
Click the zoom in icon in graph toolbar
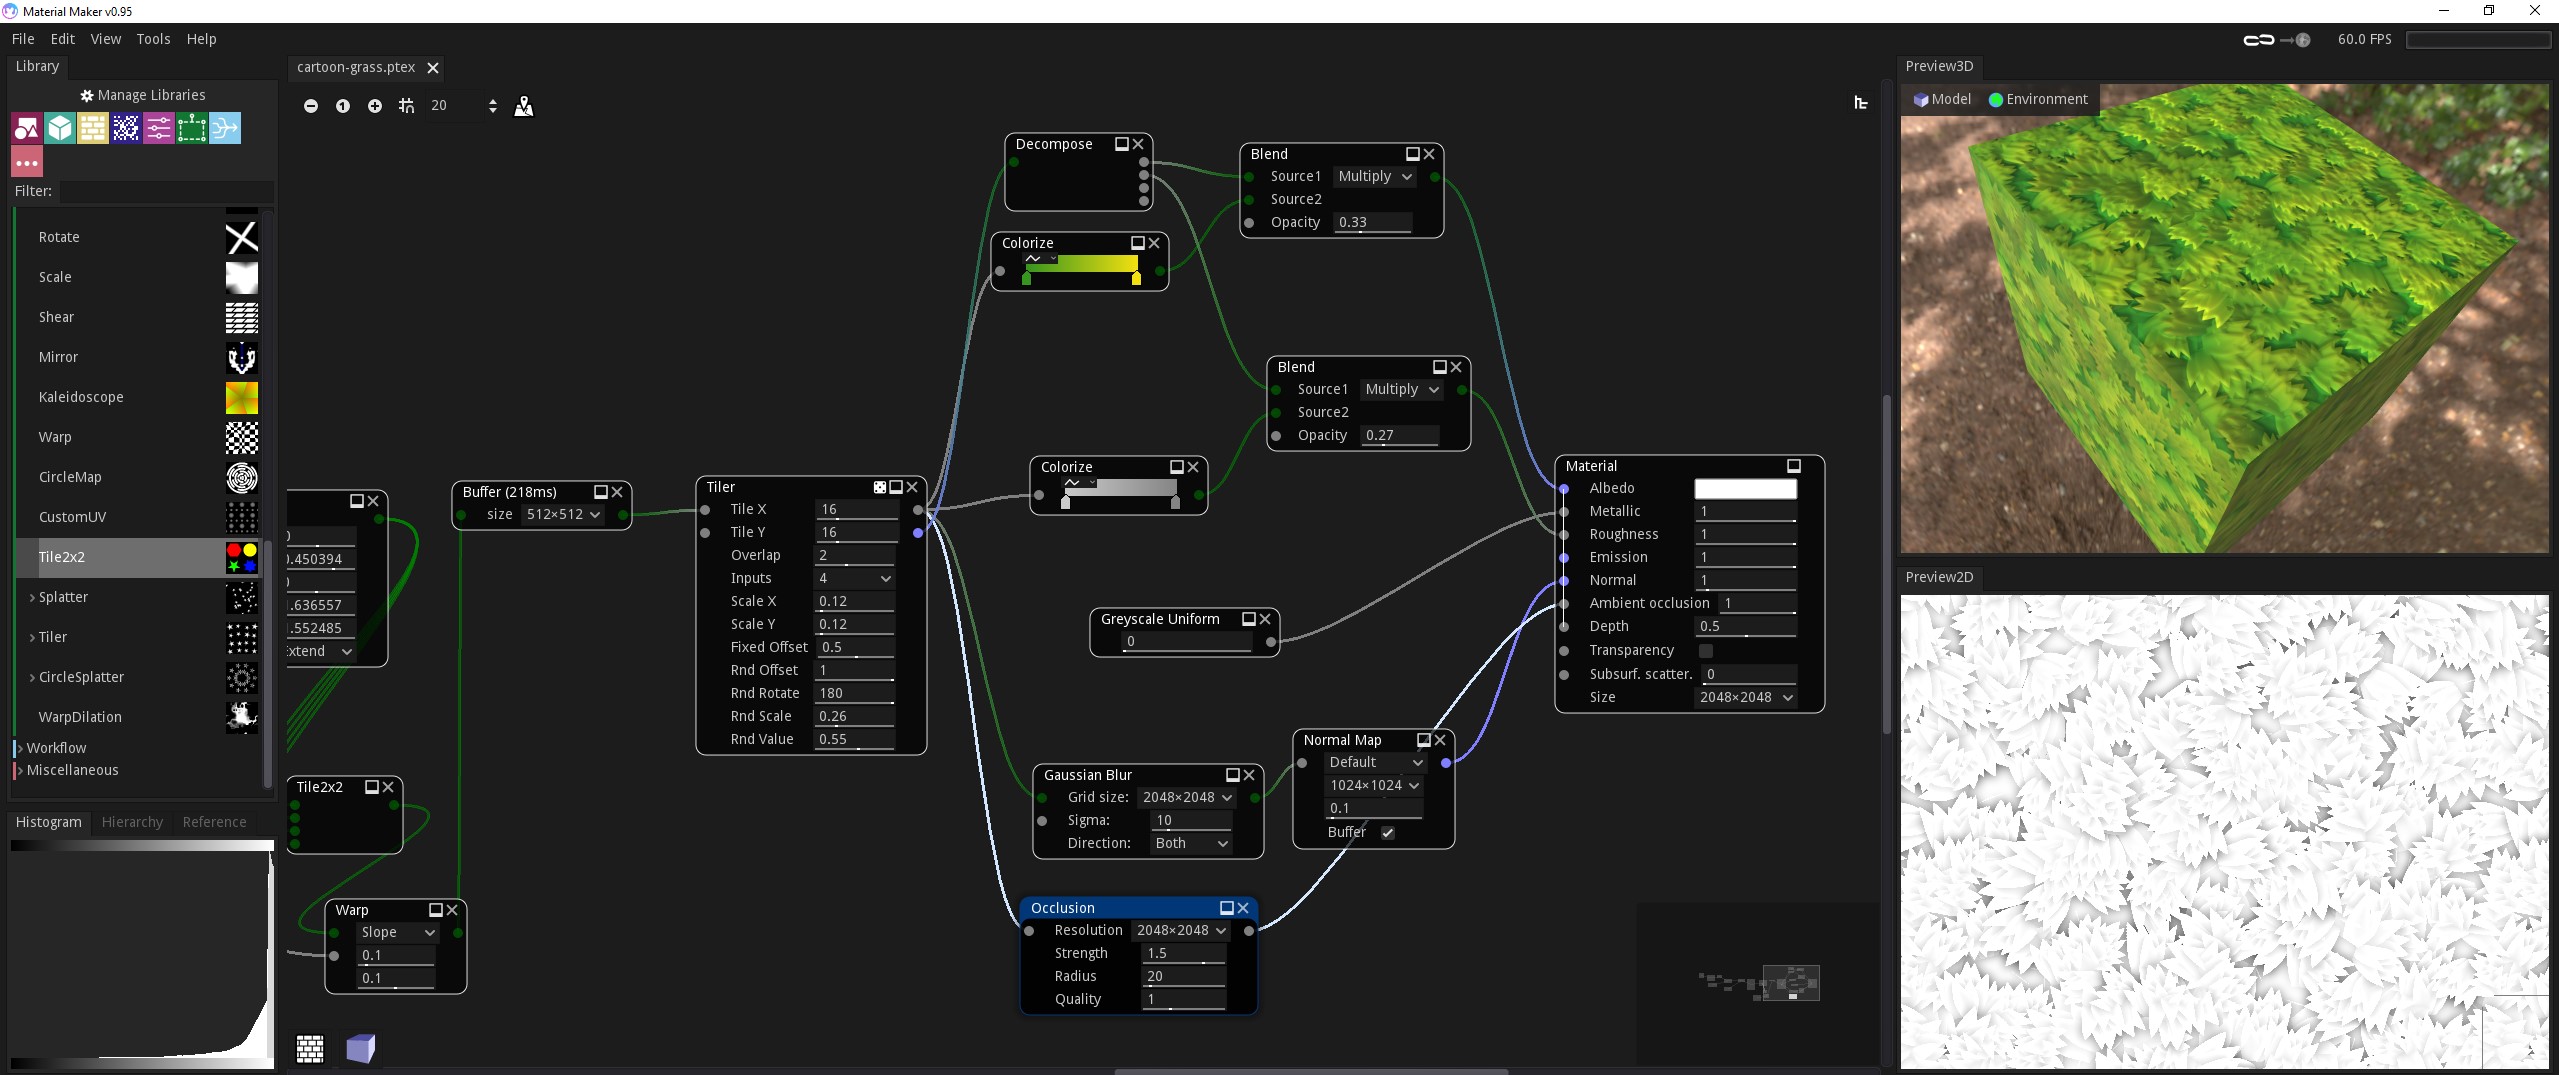point(375,106)
